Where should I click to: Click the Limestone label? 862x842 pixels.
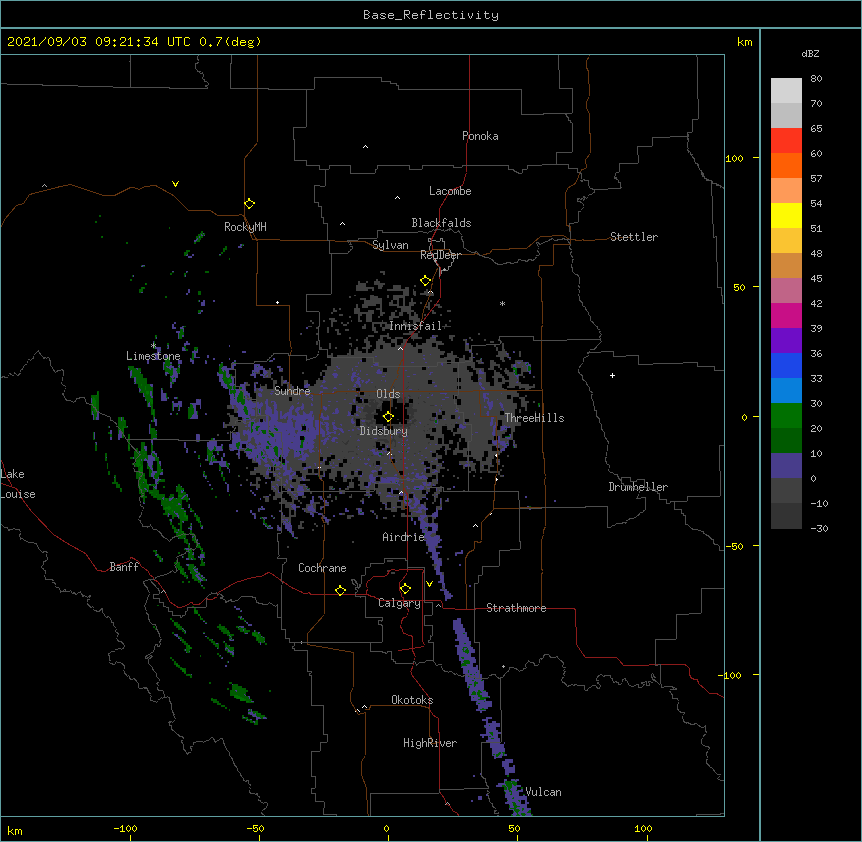153,356
